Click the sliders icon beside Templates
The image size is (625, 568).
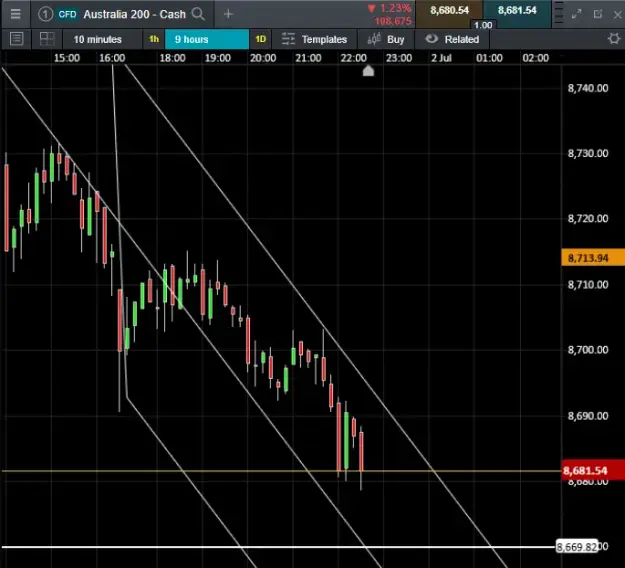[x=288, y=39]
